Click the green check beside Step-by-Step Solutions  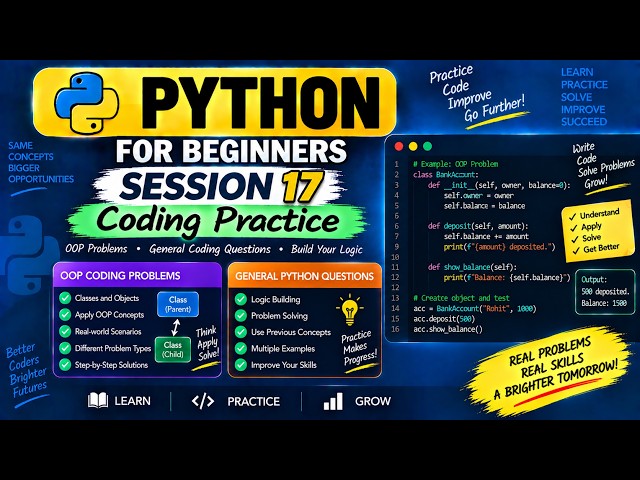[x=65, y=364]
